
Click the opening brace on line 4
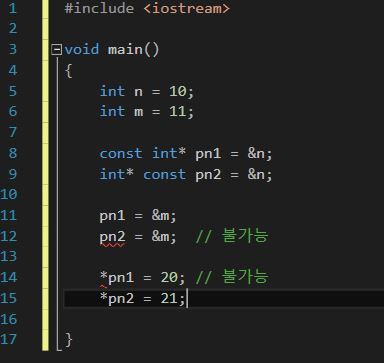click(x=68, y=71)
